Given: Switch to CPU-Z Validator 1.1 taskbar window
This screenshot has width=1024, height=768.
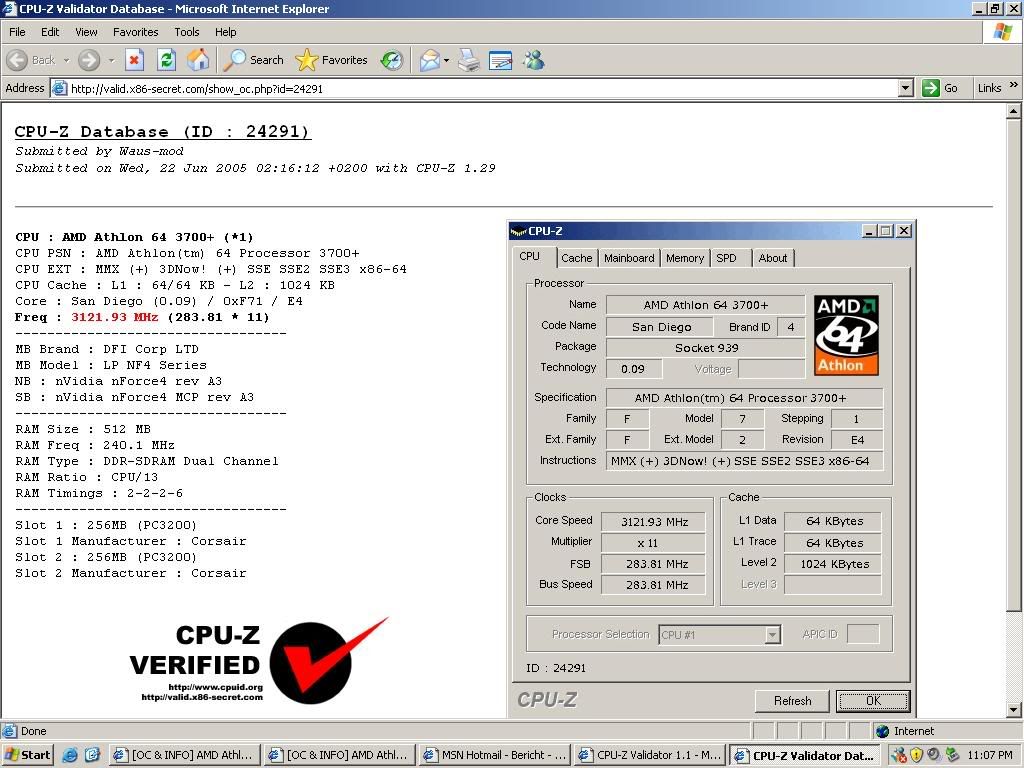Looking at the screenshot, I should pos(650,755).
